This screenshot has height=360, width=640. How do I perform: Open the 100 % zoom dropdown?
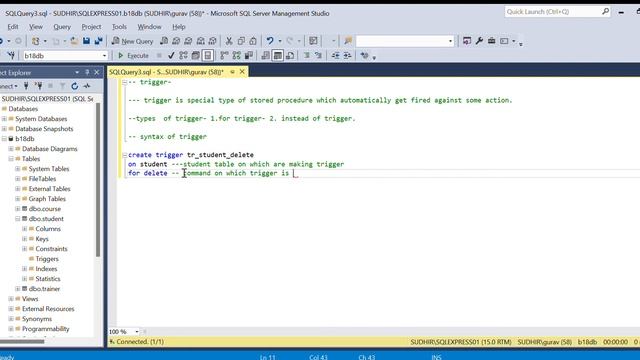137,332
